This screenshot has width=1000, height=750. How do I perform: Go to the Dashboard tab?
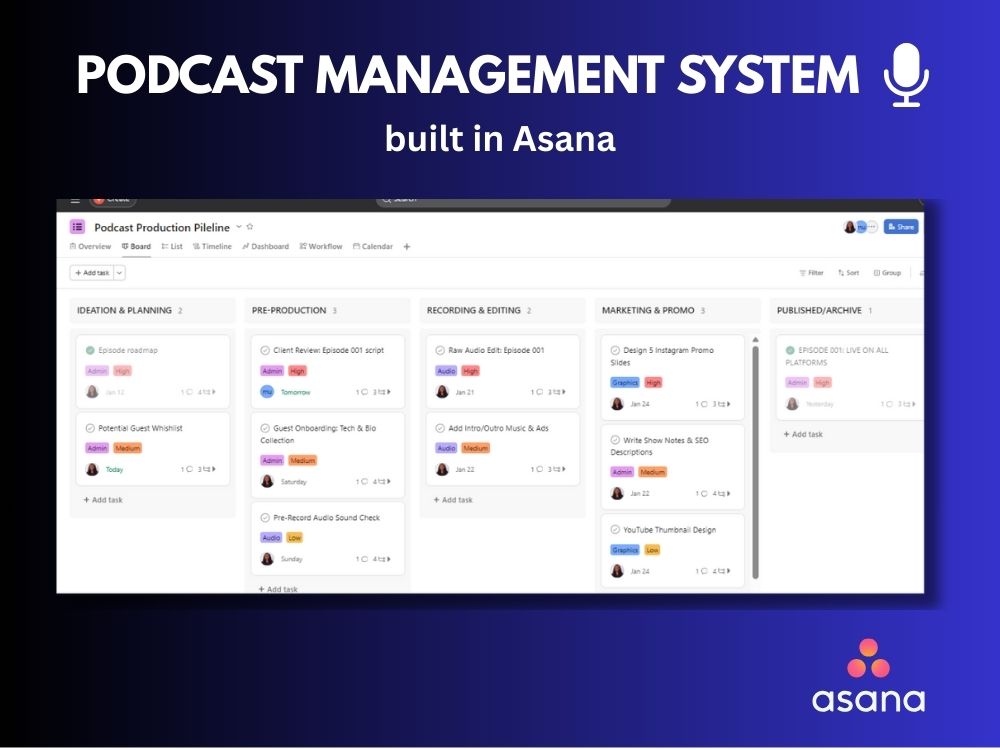point(265,246)
